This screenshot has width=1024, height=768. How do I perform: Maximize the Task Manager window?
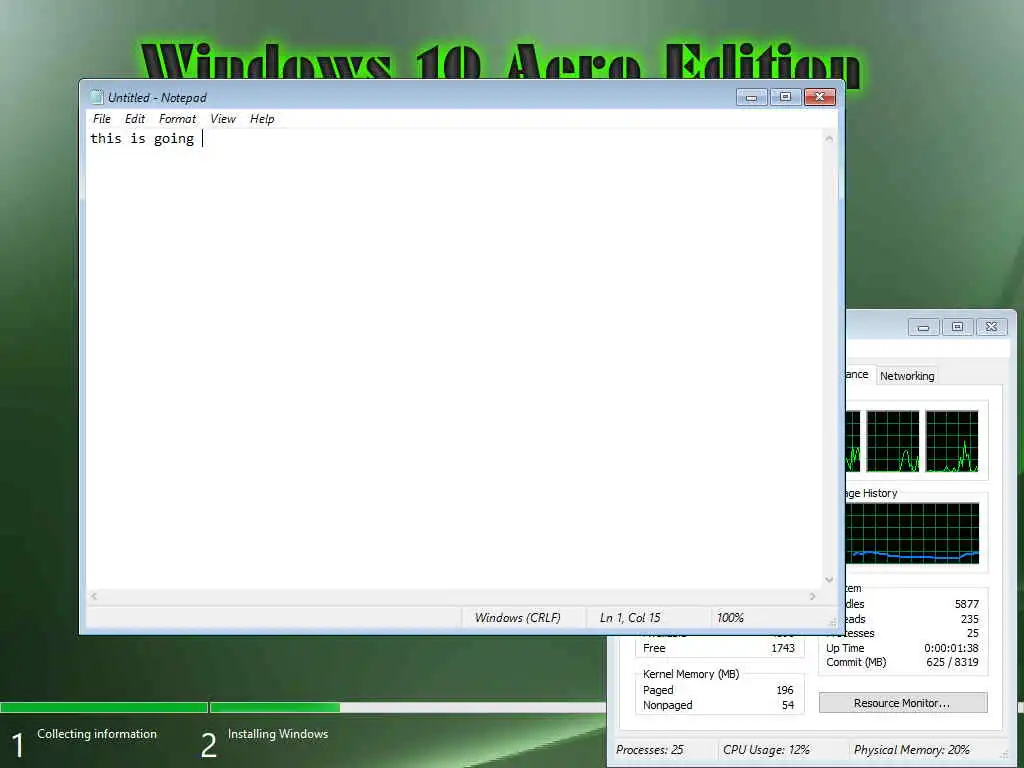[957, 327]
